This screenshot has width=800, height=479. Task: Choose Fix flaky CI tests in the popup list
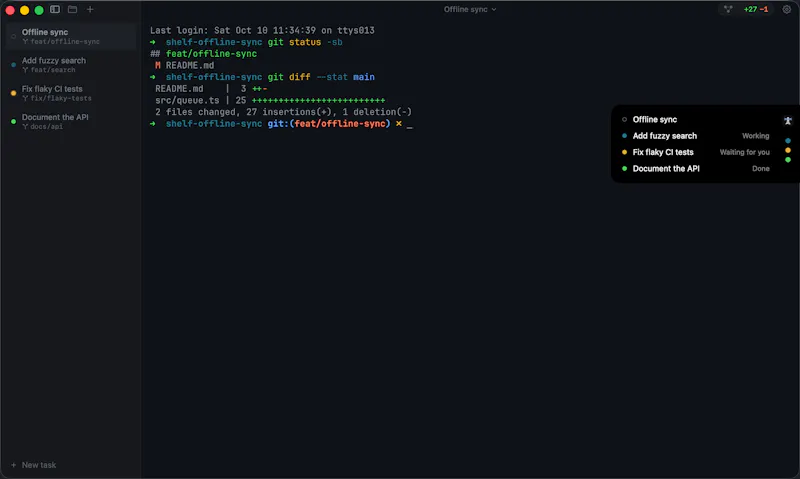pyautogui.click(x=663, y=152)
